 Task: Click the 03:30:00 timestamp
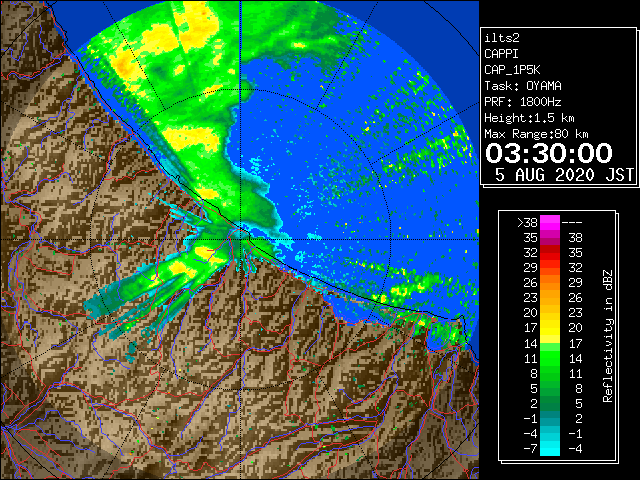[549, 153]
